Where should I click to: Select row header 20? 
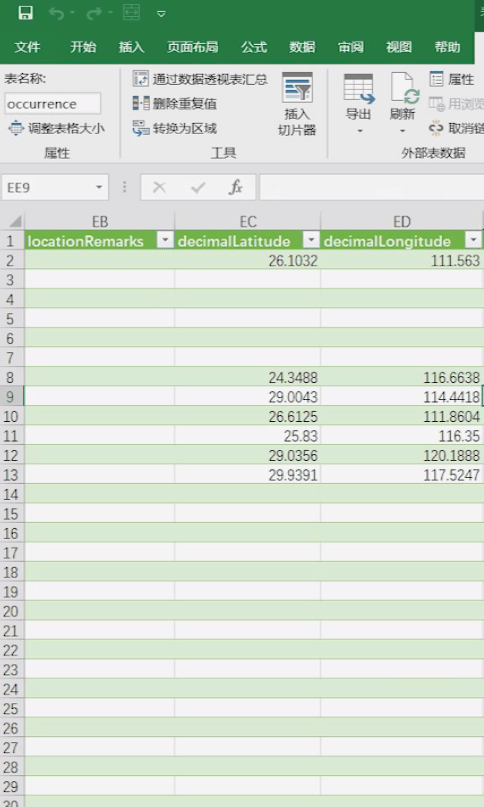[11, 611]
